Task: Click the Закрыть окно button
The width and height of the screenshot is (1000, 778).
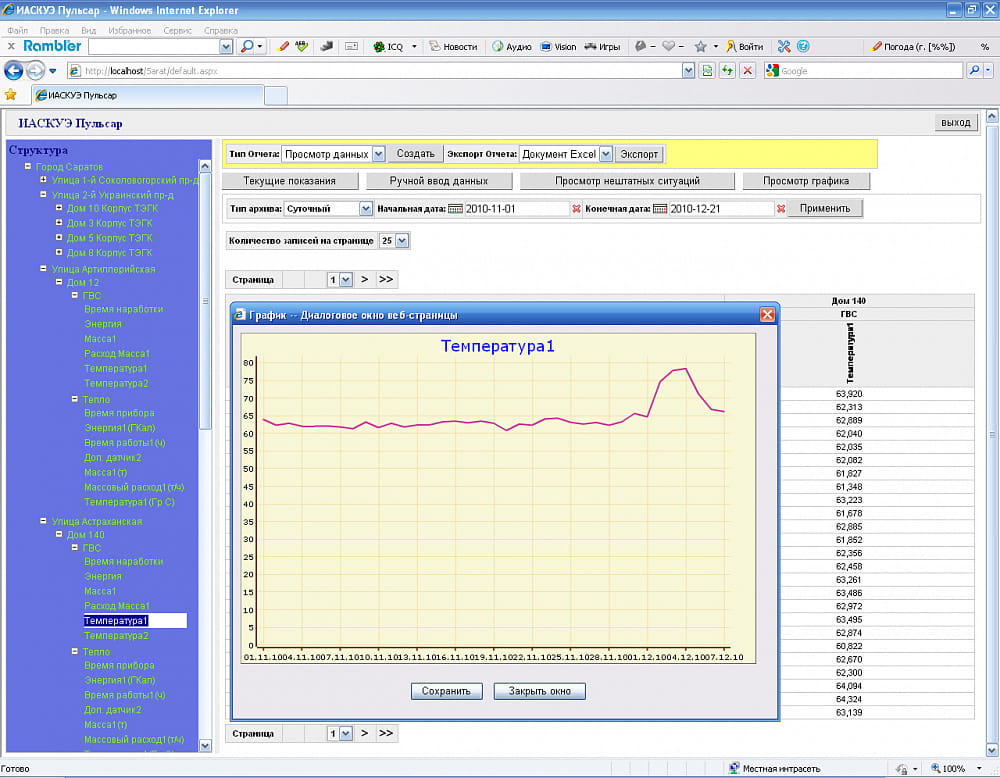Action: pyautogui.click(x=539, y=691)
